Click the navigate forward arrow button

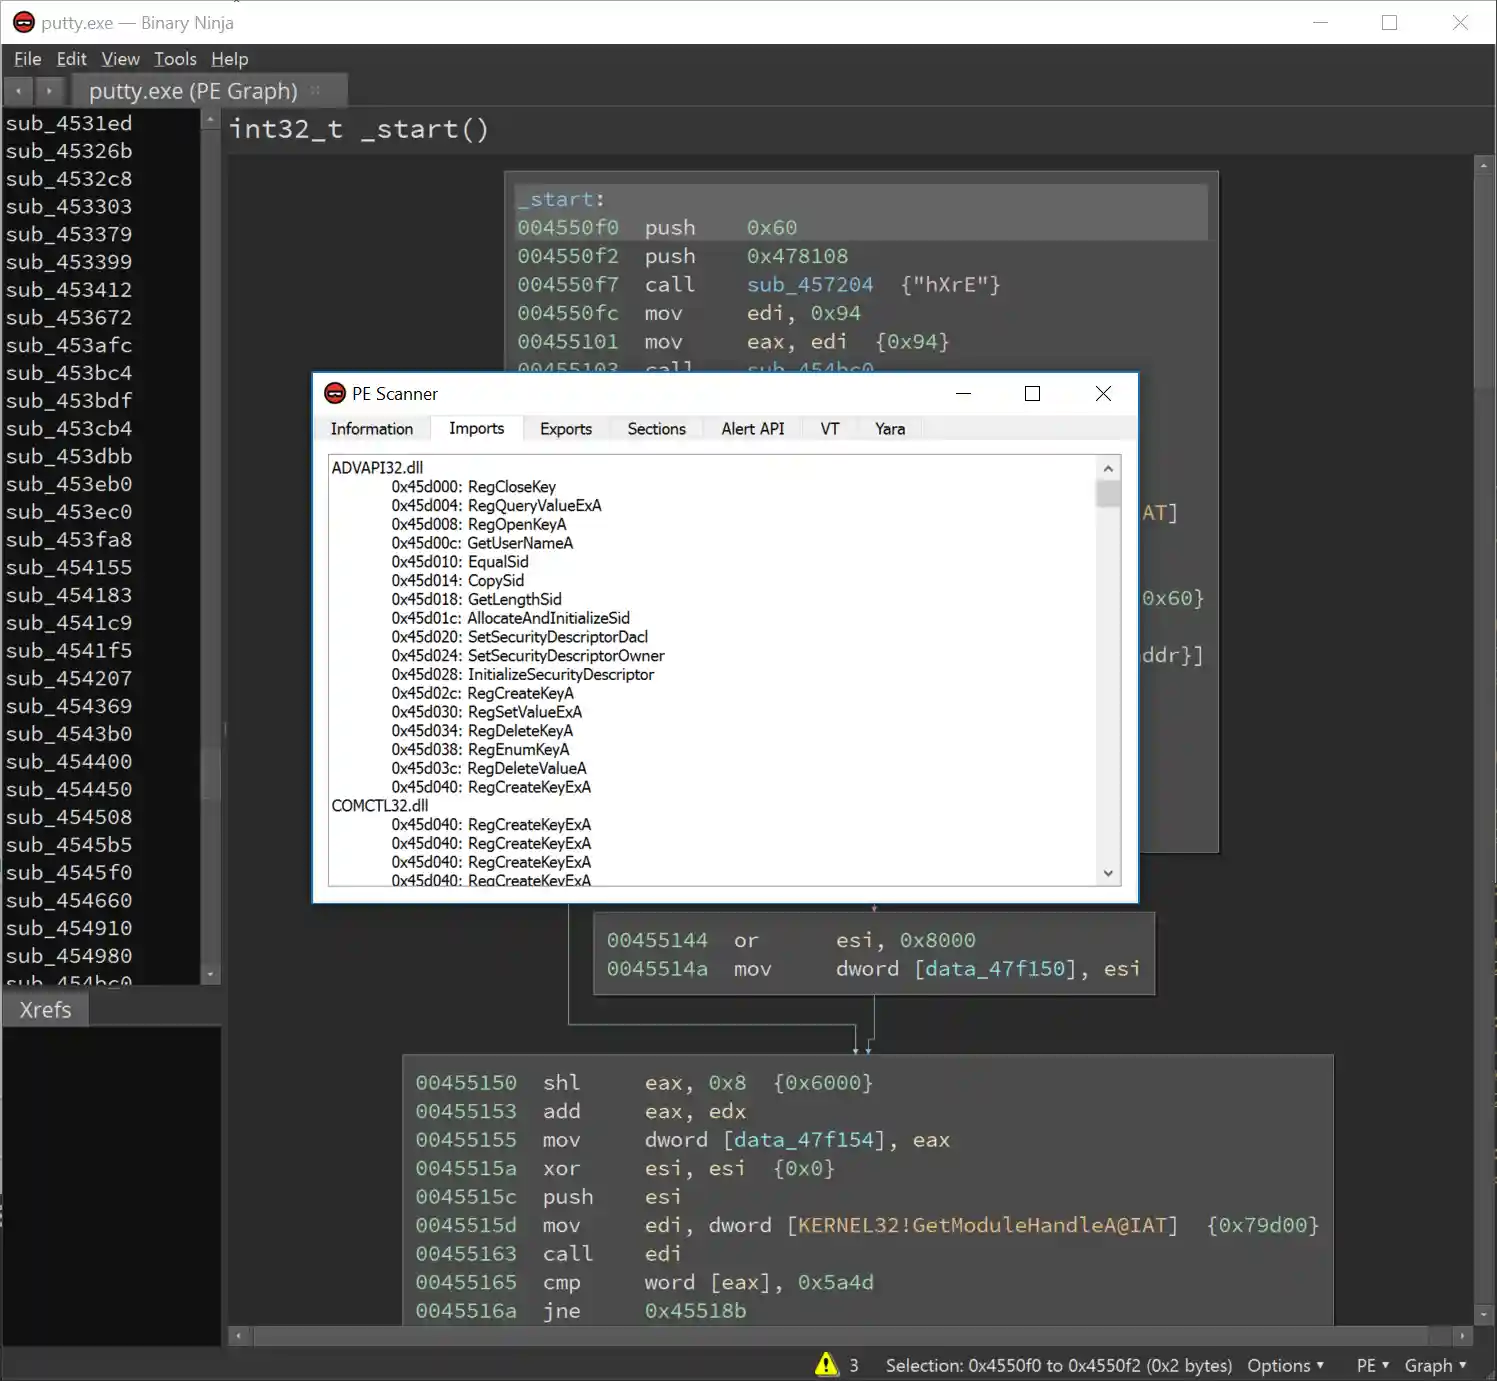pyautogui.click(x=48, y=91)
